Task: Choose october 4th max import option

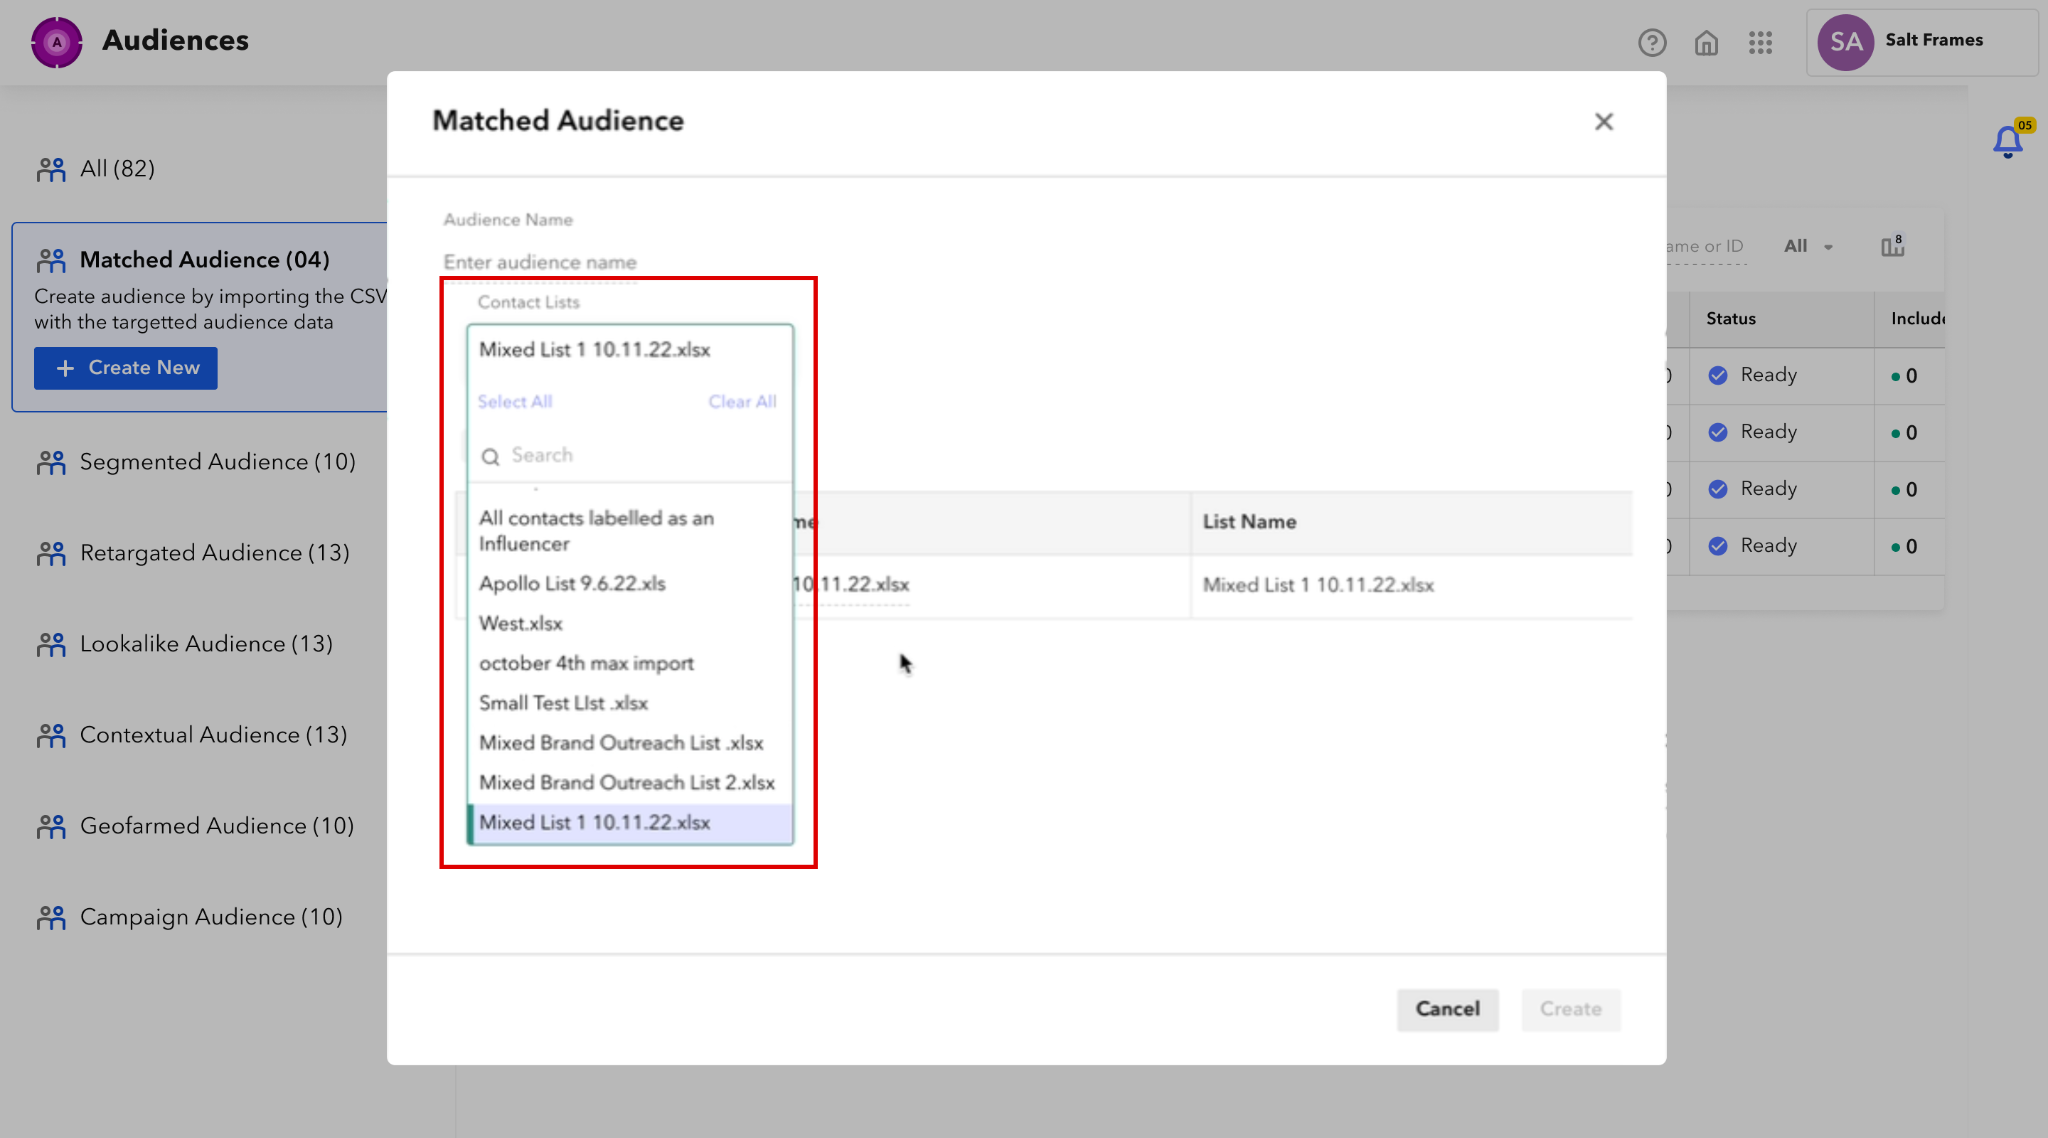Action: [x=586, y=664]
